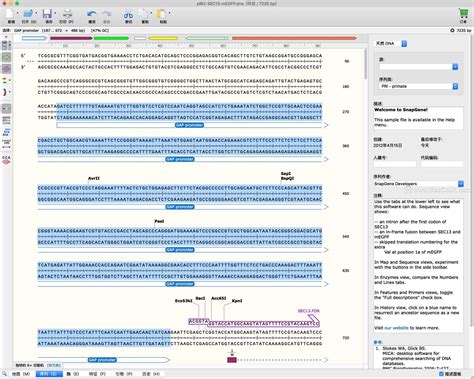Click the primers icon in the side toolbar

tap(5, 80)
